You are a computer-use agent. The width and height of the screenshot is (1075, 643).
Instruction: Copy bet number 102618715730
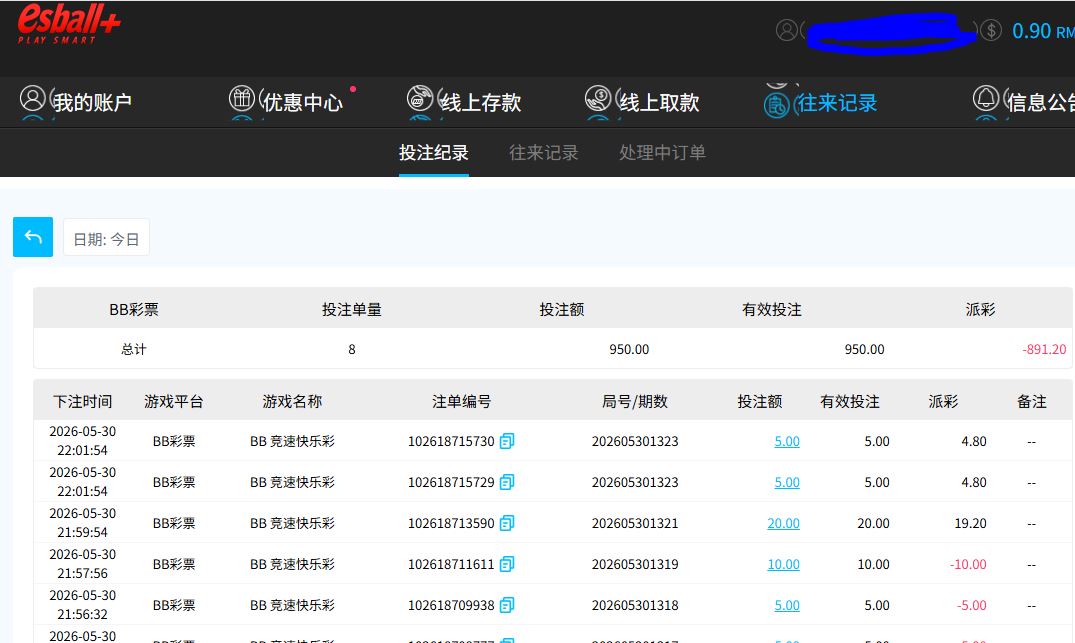[x=507, y=441]
